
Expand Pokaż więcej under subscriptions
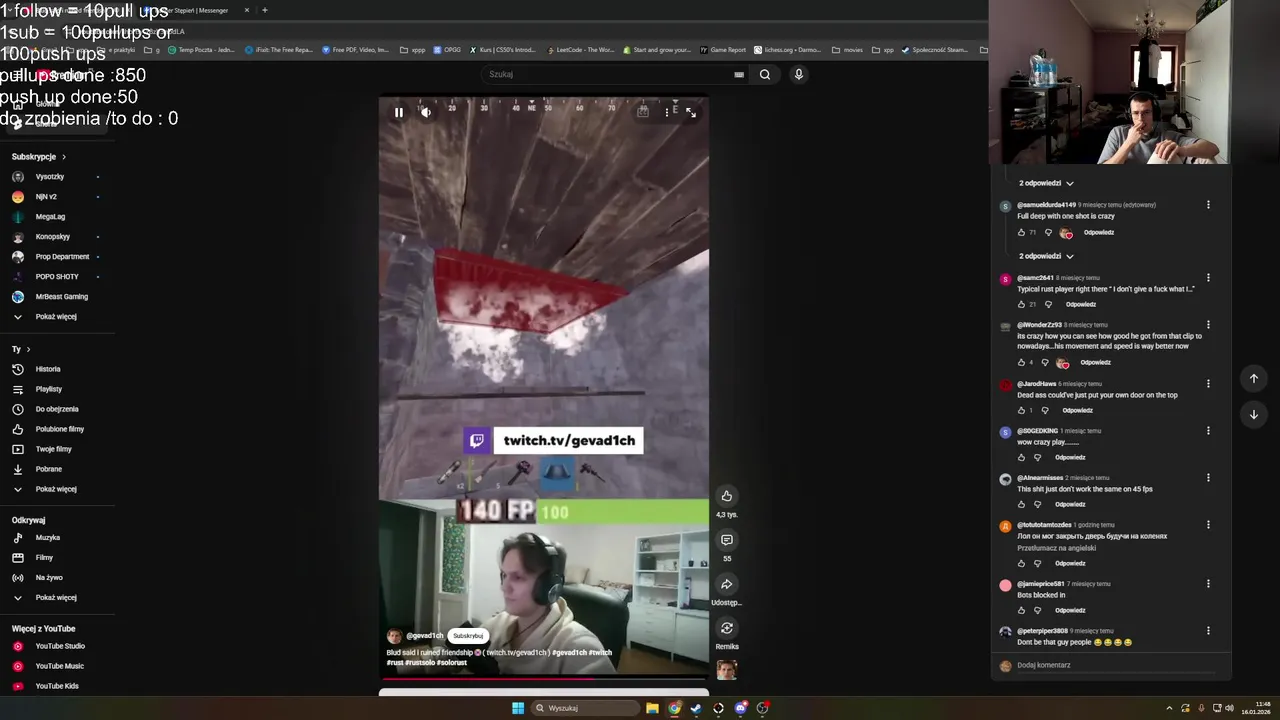point(55,317)
